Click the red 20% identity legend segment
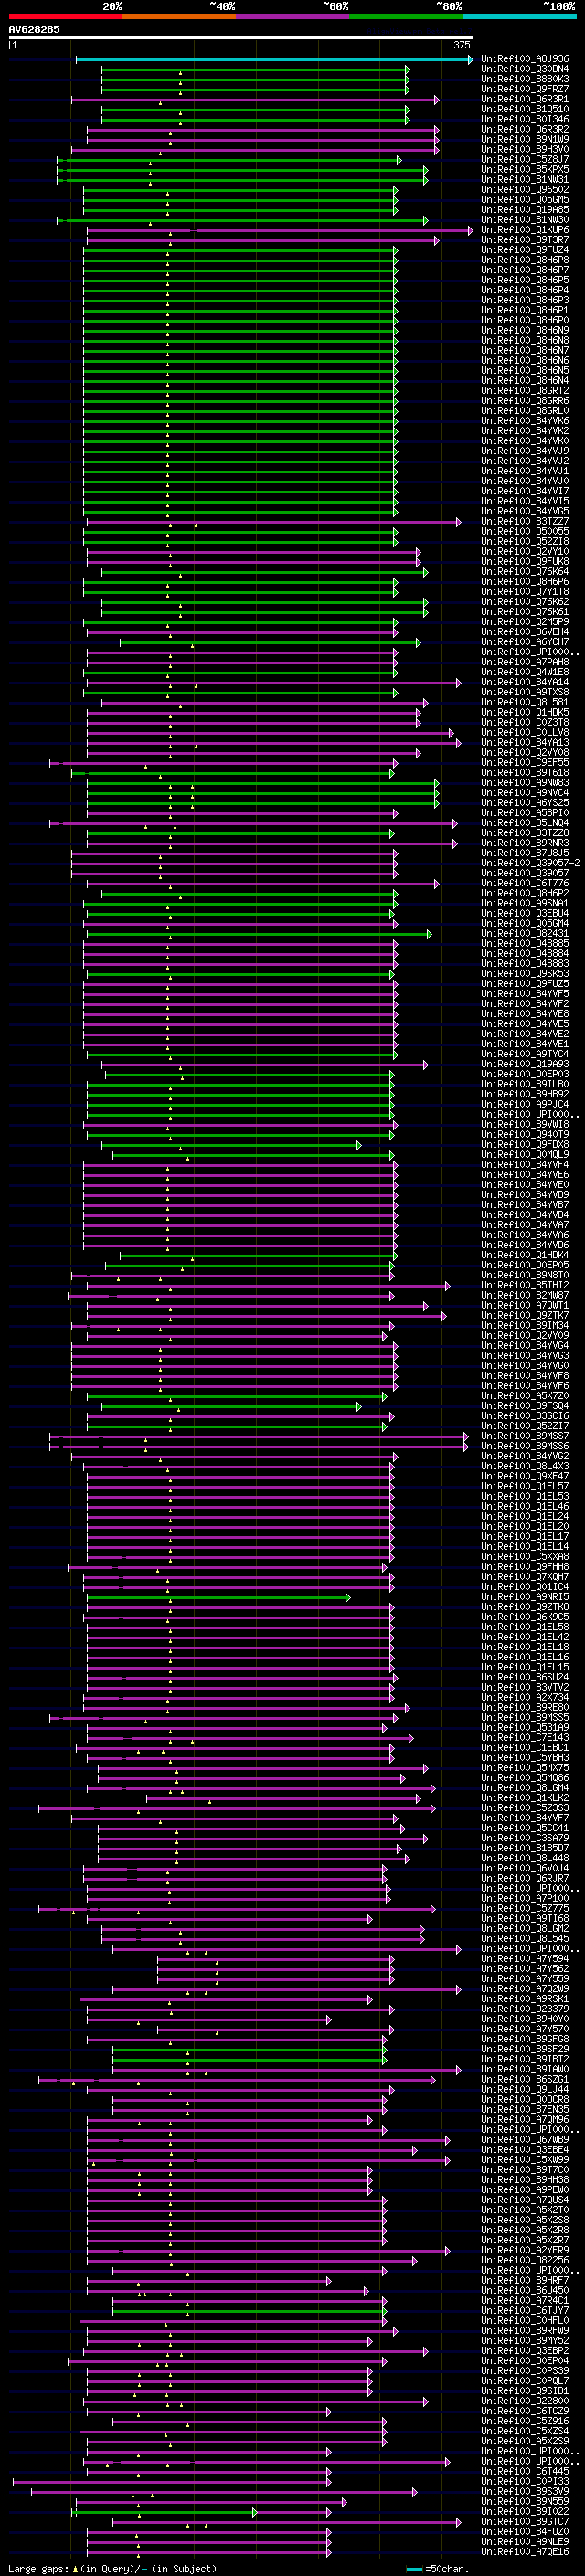The image size is (585, 2576). pyautogui.click(x=65, y=16)
